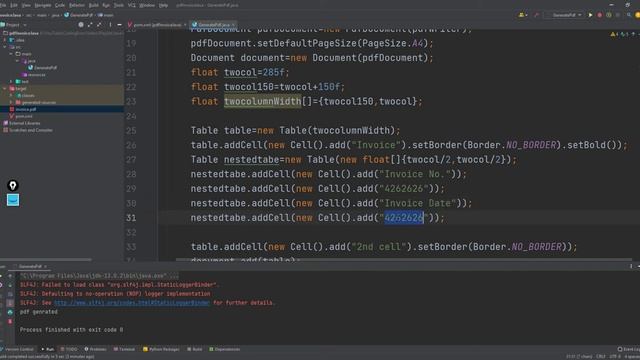Image resolution: width=640 pixels, height=360 pixels.
Task: Open the Run tool window button
Action: (48, 349)
